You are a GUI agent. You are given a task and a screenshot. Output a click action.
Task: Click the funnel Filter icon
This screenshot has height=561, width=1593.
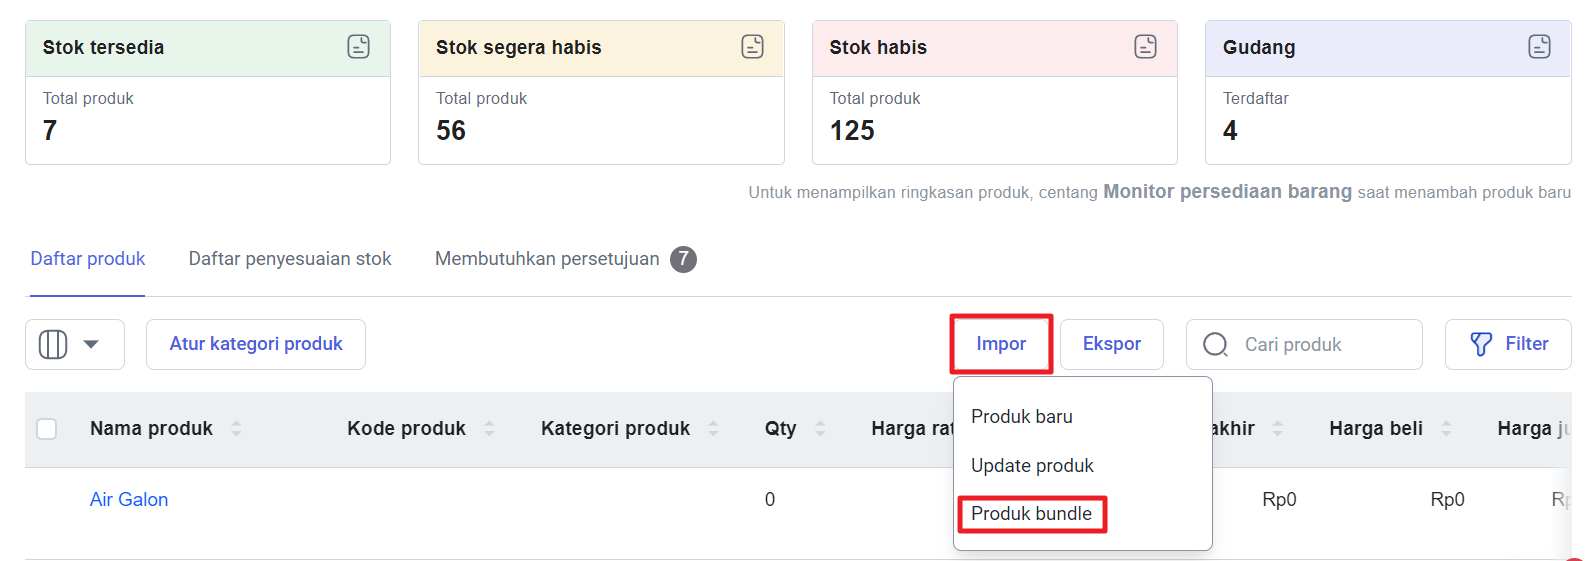pos(1481,344)
